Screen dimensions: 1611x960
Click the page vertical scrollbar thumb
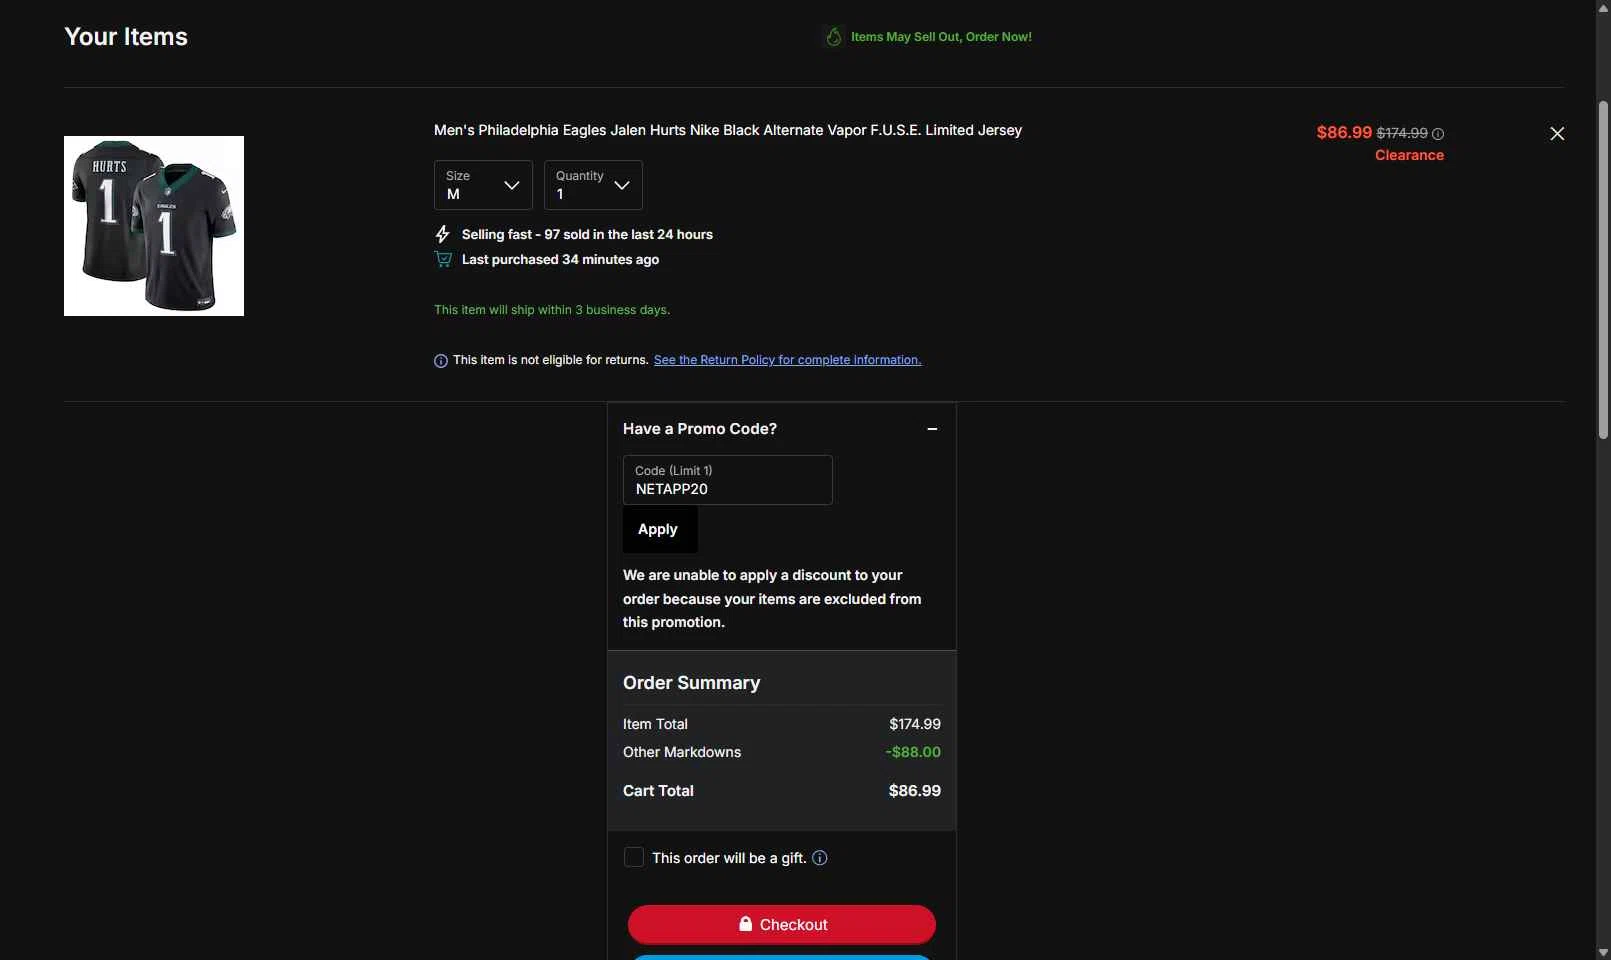[1603, 270]
